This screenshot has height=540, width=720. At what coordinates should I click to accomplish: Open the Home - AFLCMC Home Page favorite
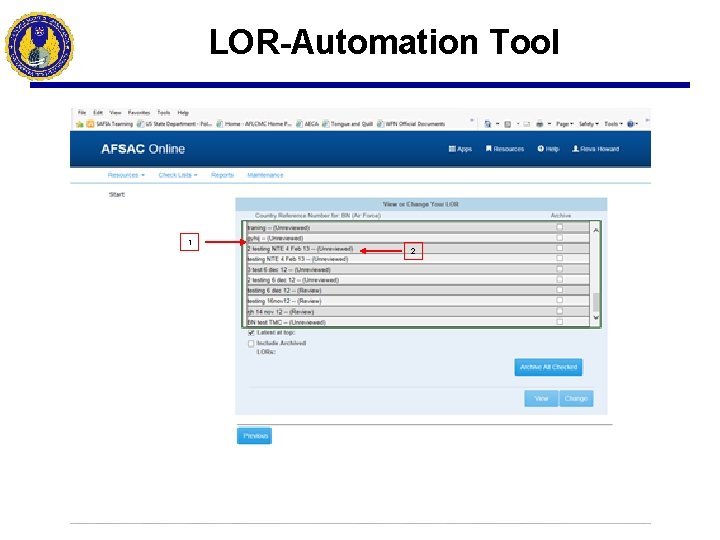254,124
